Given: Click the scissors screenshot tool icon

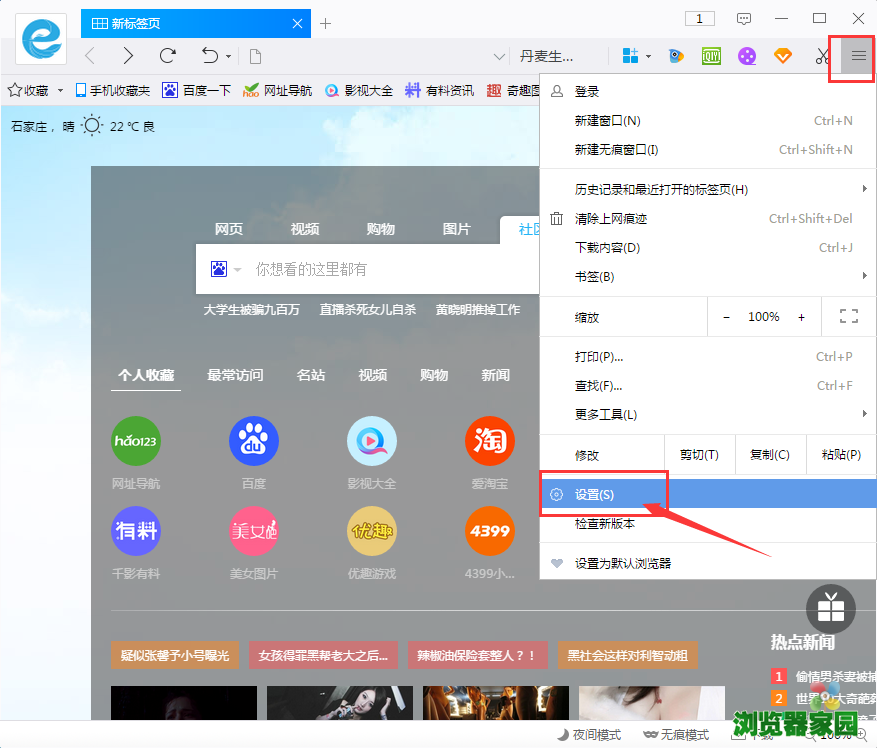Looking at the screenshot, I should coord(822,57).
